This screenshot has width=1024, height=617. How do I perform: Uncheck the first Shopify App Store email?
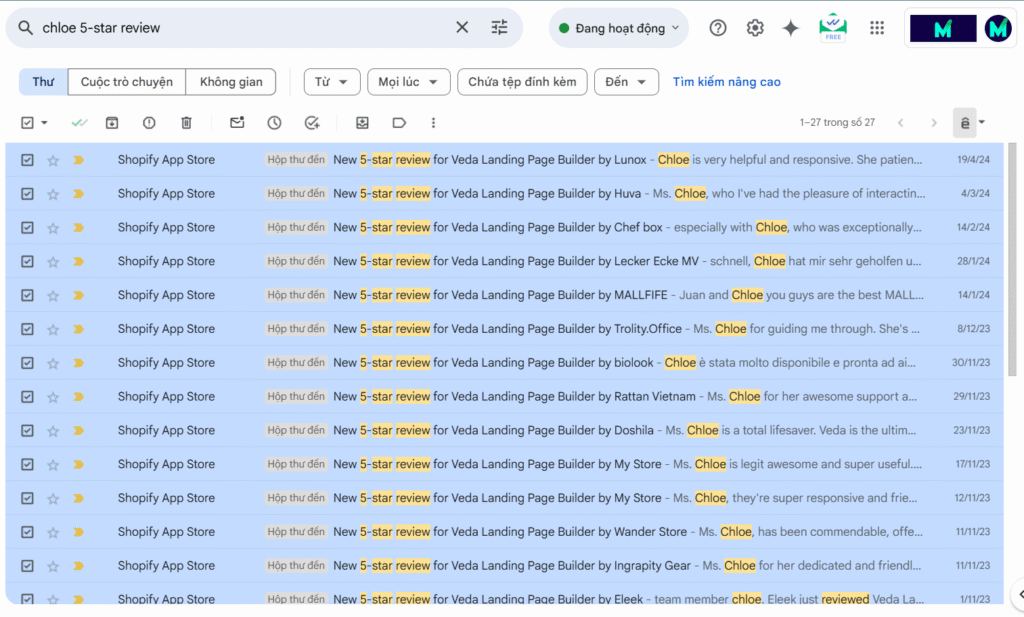[x=25, y=159]
